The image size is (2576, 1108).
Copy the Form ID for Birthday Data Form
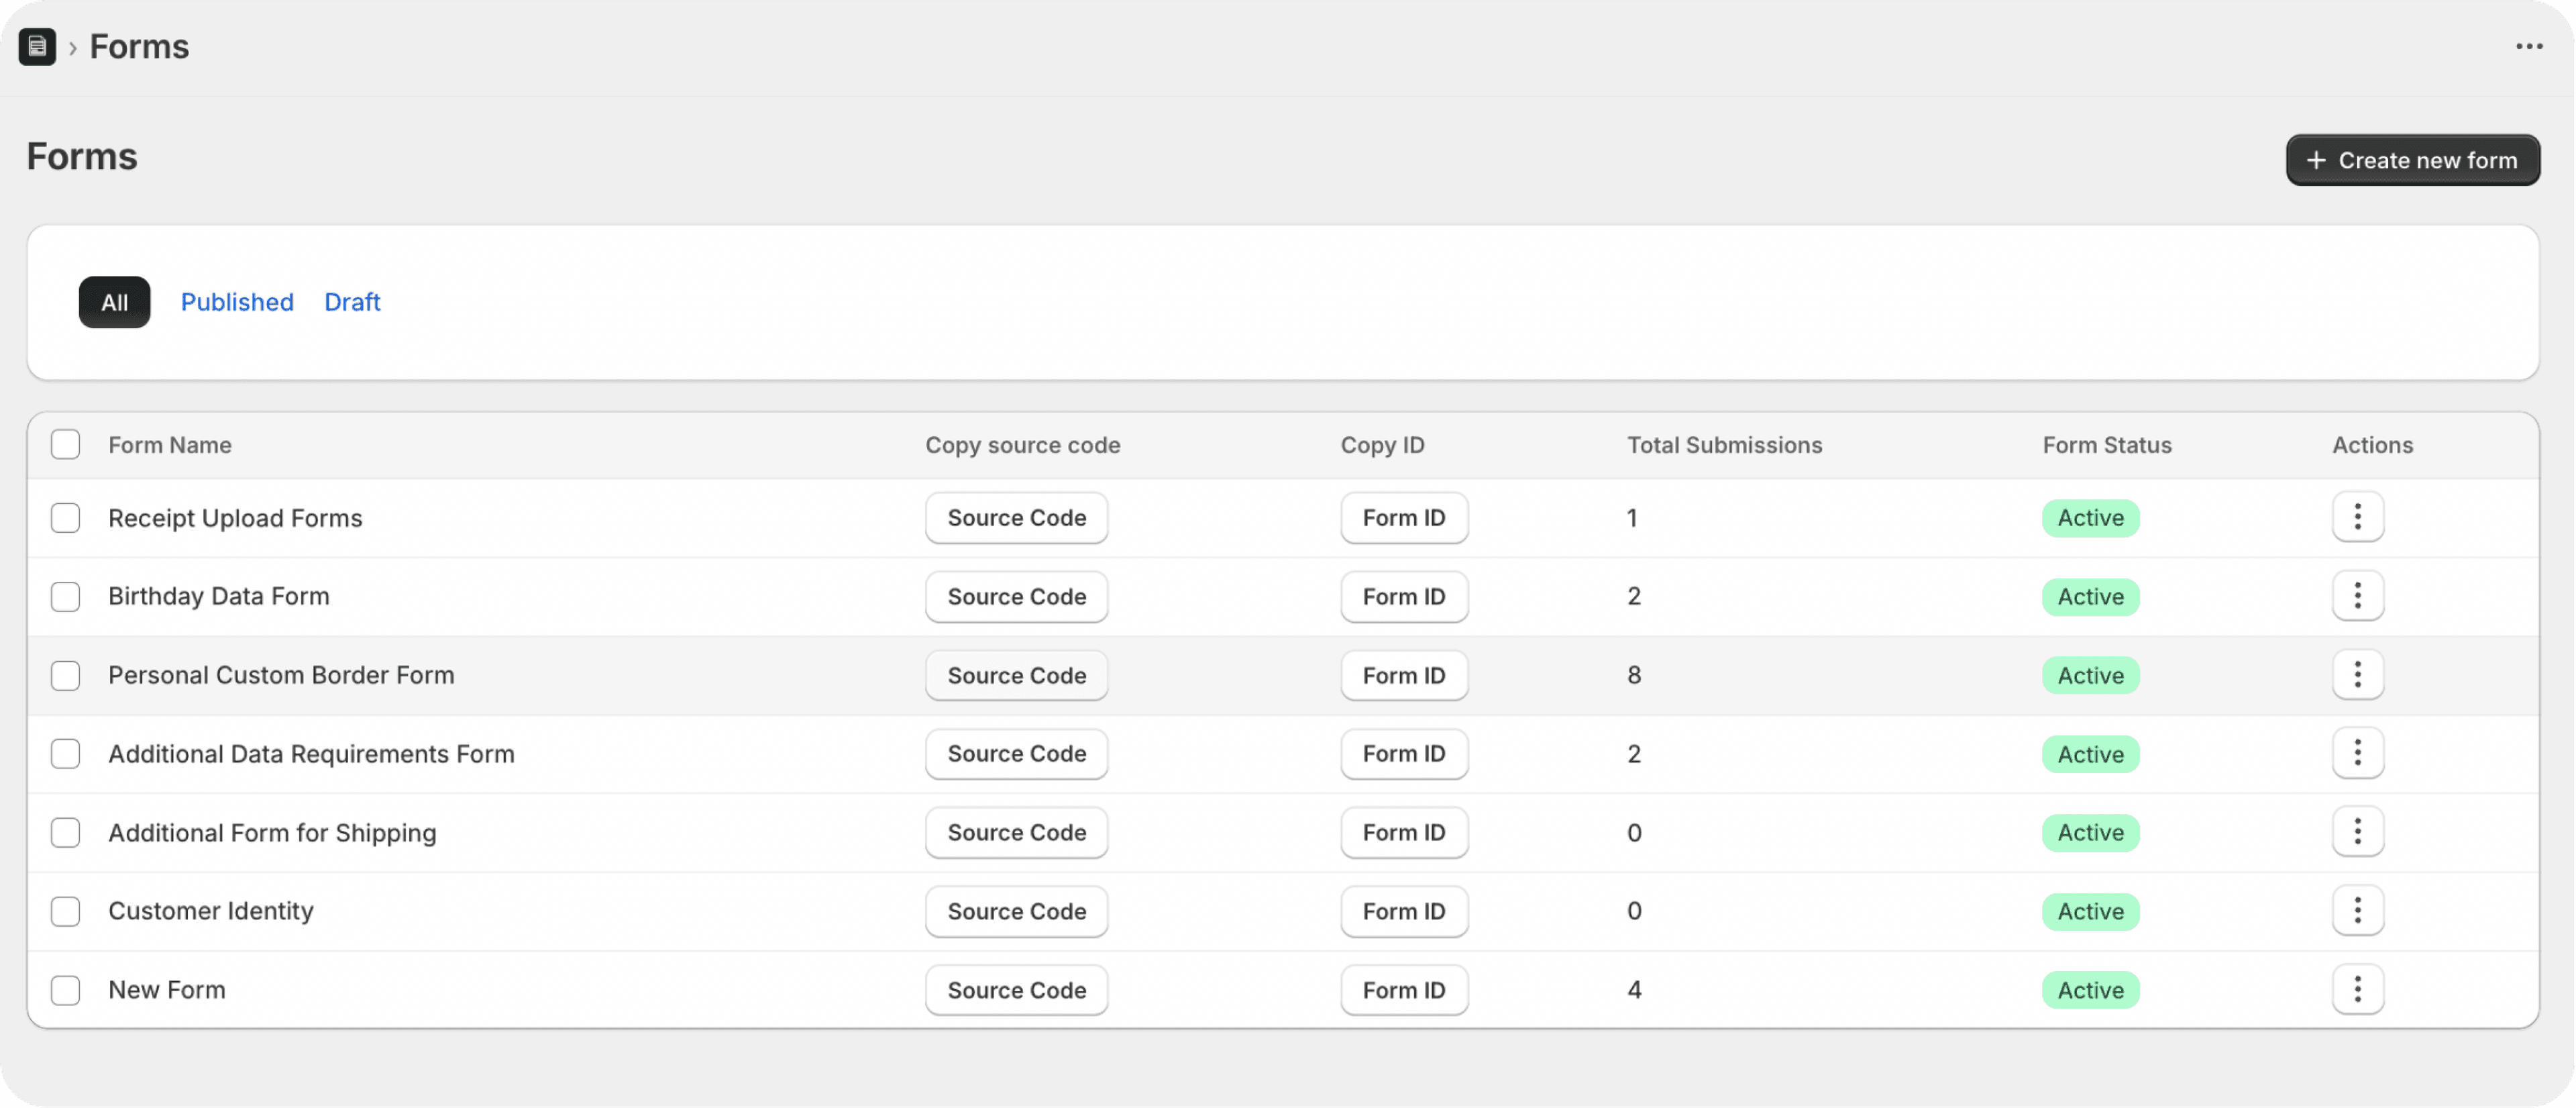1404,596
